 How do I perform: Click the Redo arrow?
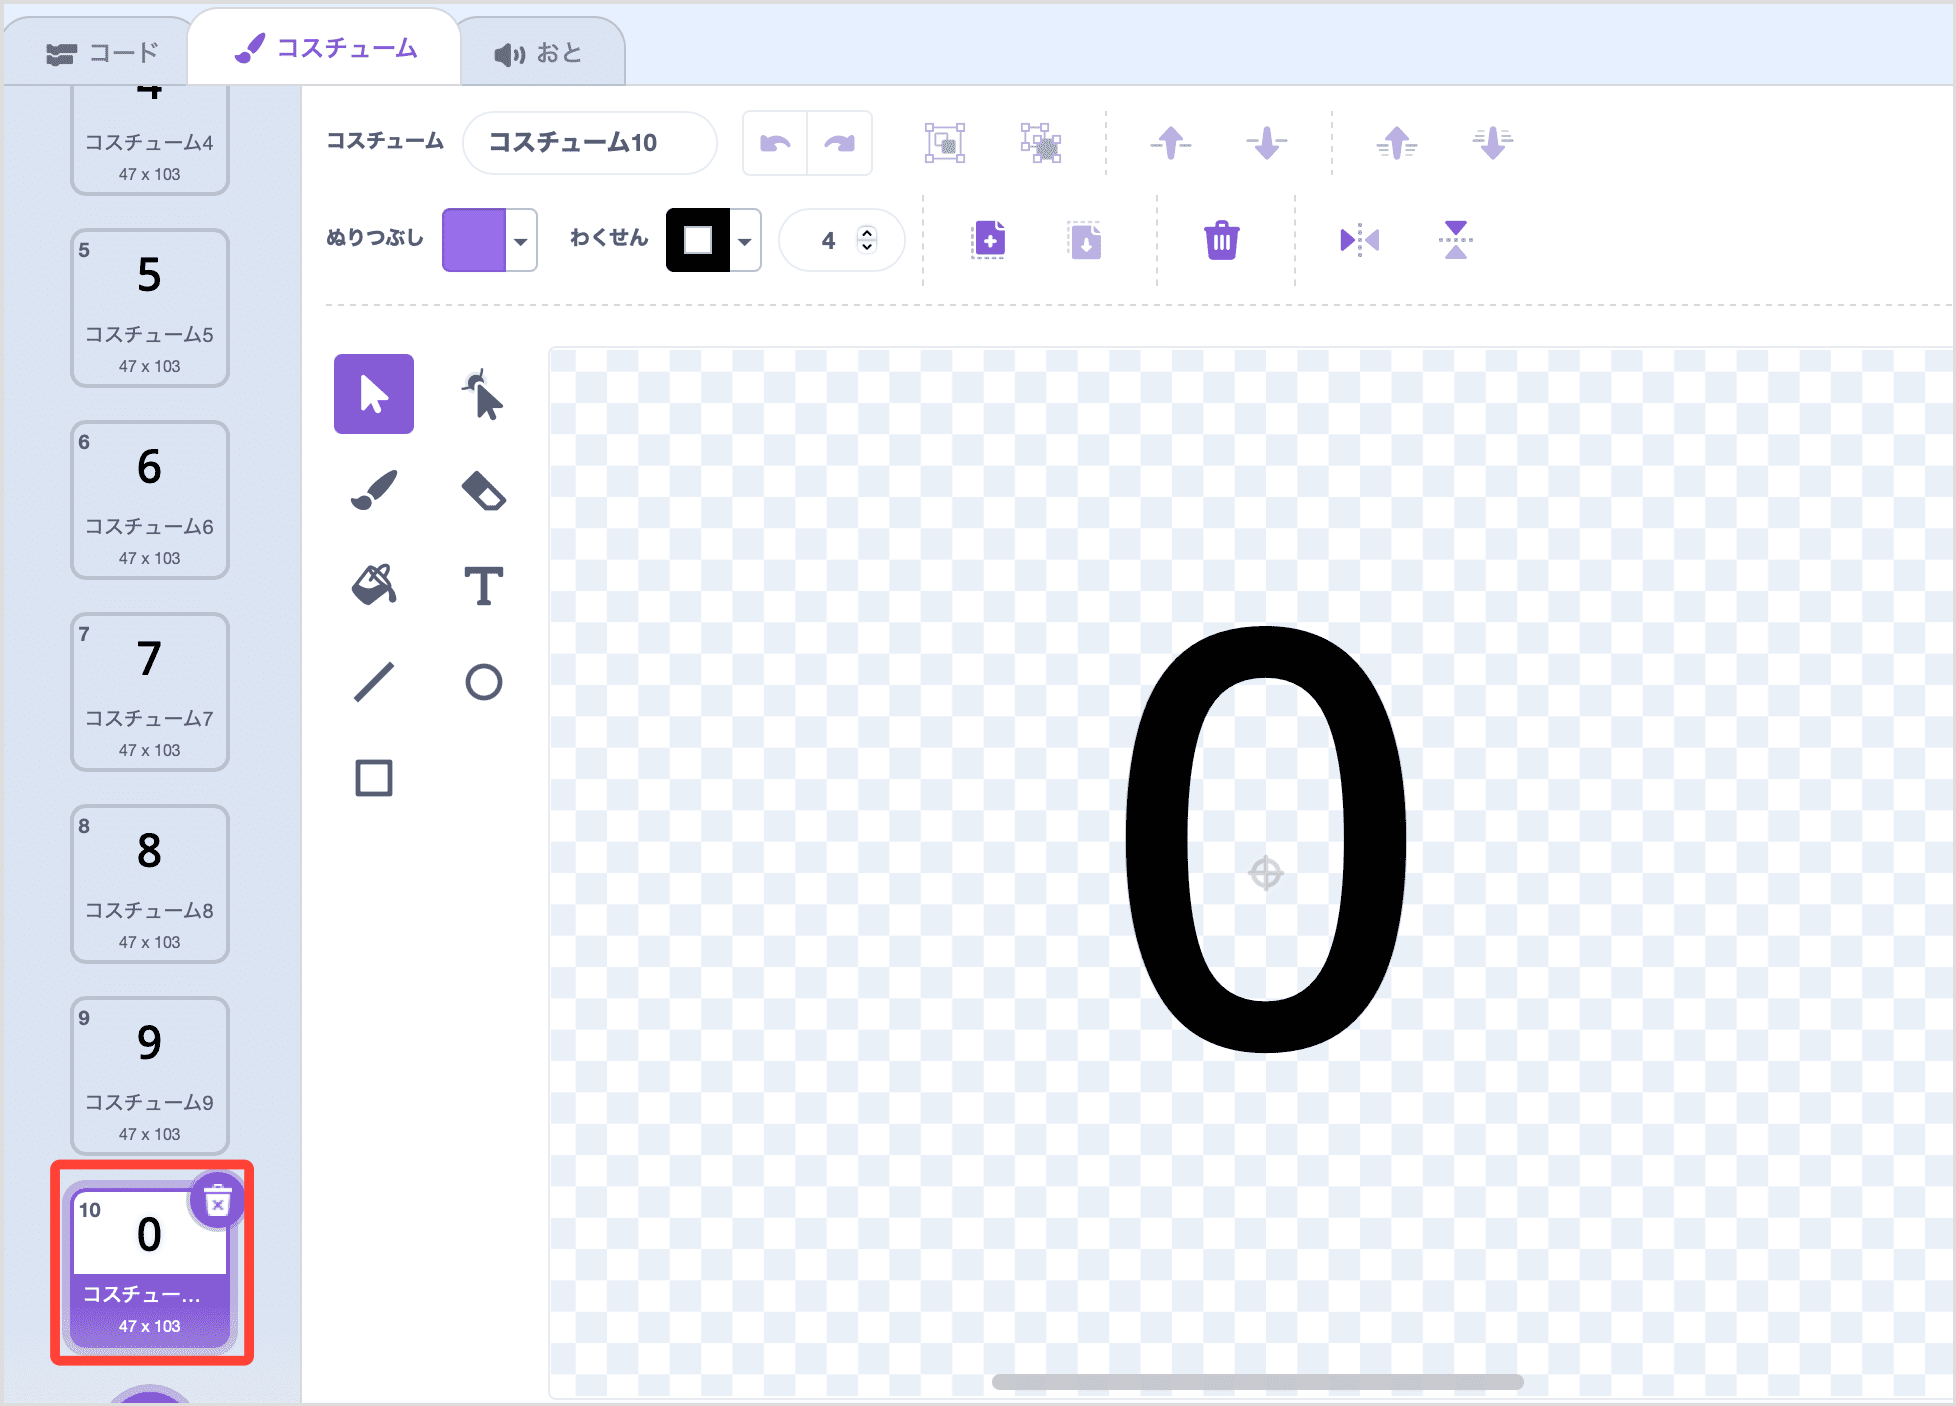(x=840, y=143)
